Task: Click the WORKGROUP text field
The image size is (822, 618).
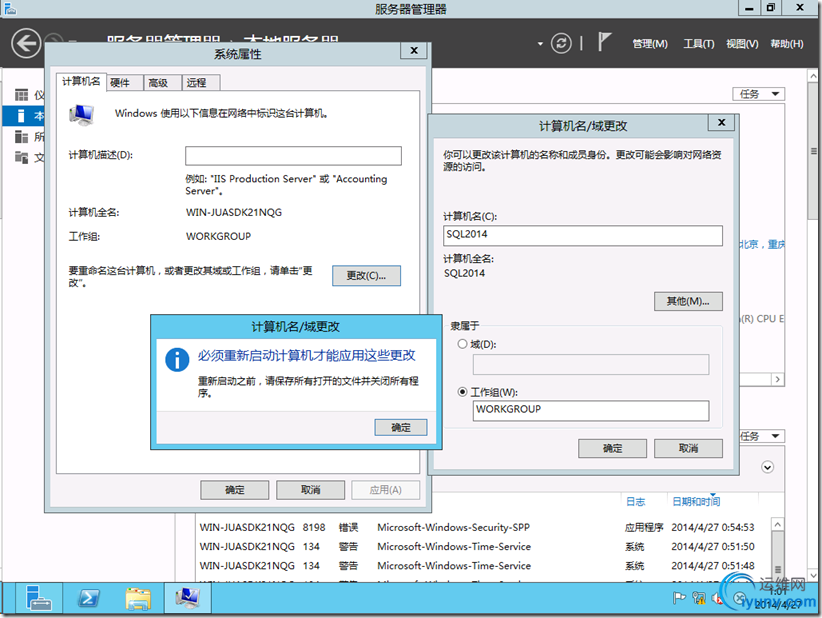Action: click(591, 410)
